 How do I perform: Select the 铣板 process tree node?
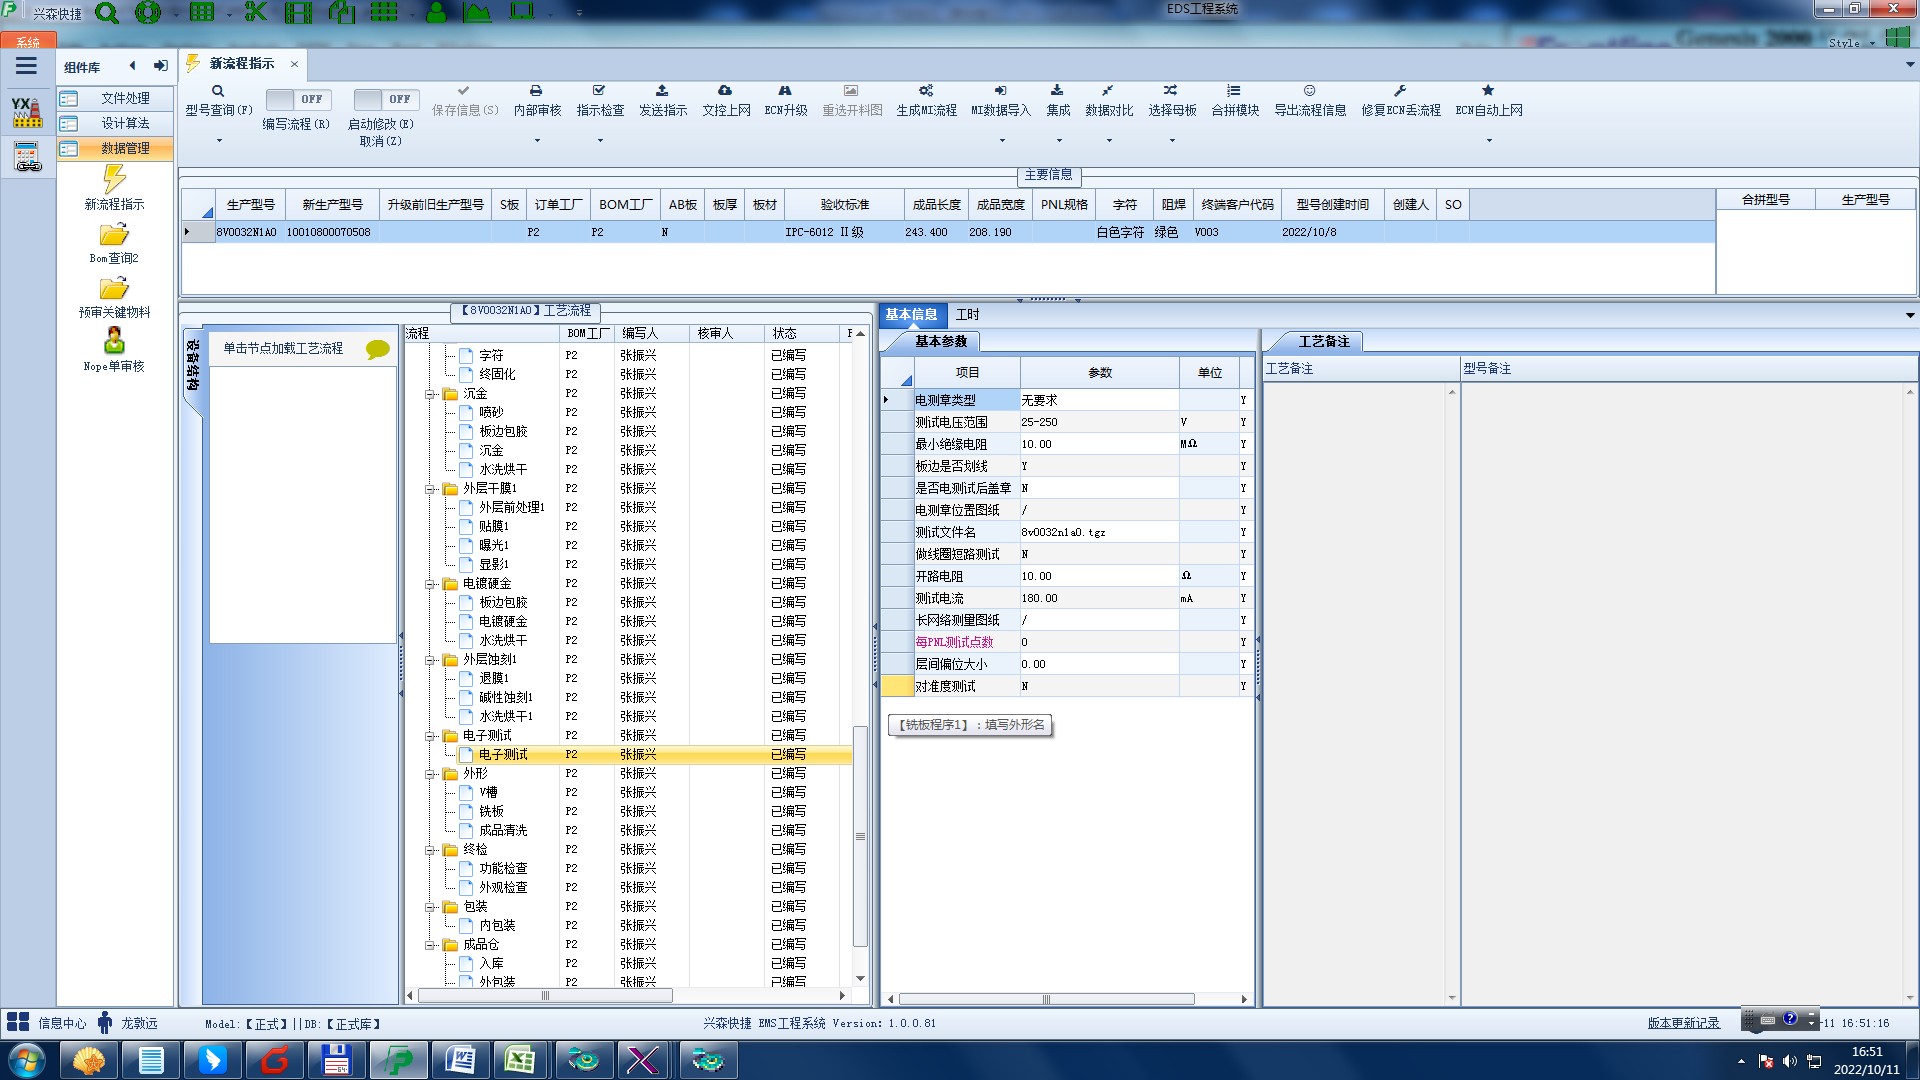[491, 812]
